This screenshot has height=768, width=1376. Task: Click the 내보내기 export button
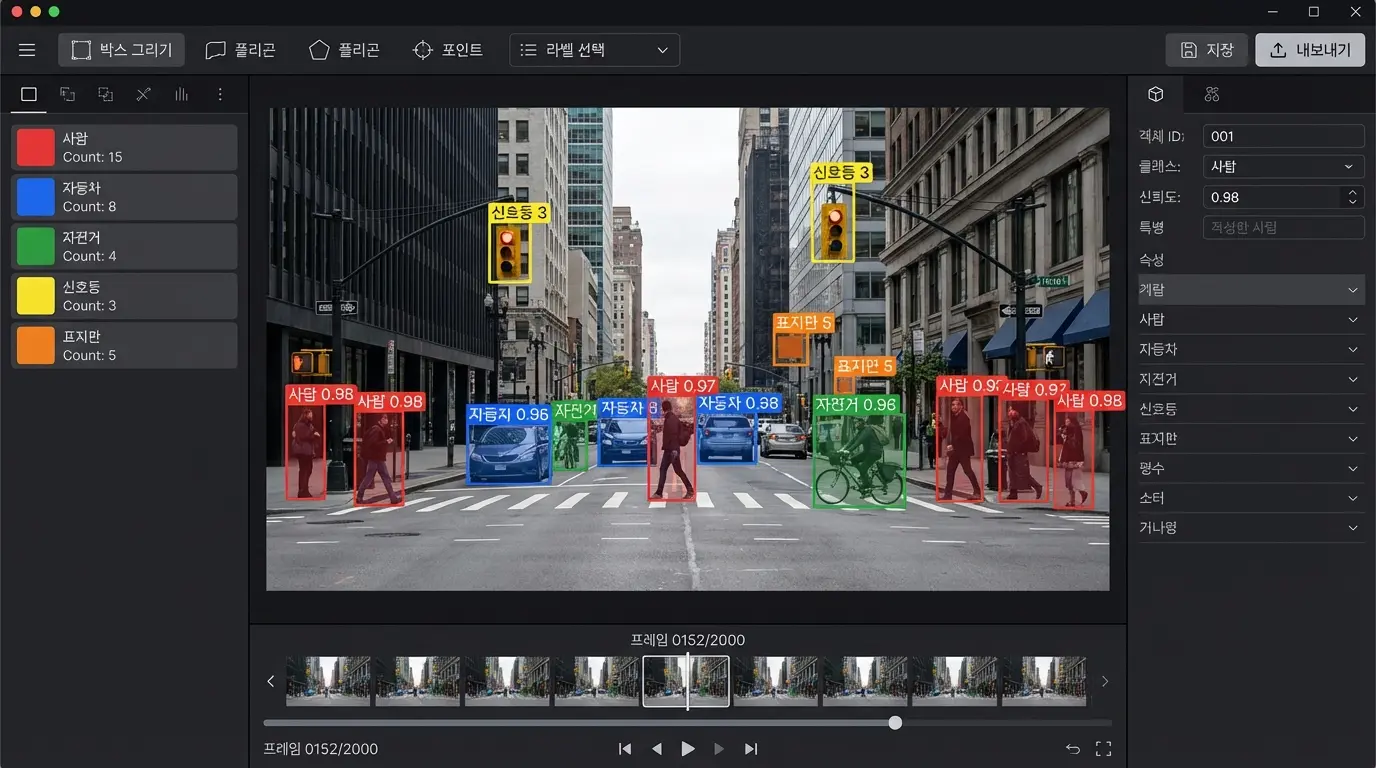1310,50
